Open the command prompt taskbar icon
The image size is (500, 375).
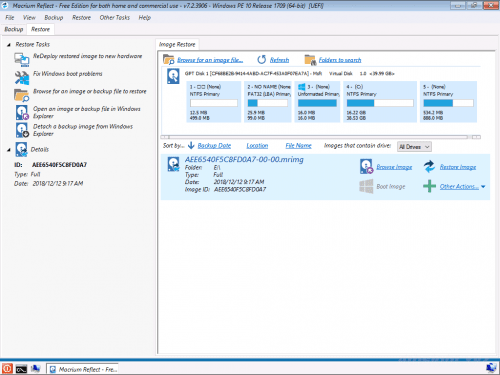[21, 369]
